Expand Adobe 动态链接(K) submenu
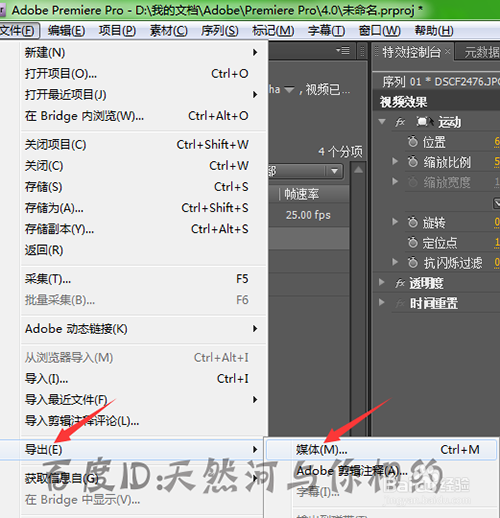 coord(143,329)
